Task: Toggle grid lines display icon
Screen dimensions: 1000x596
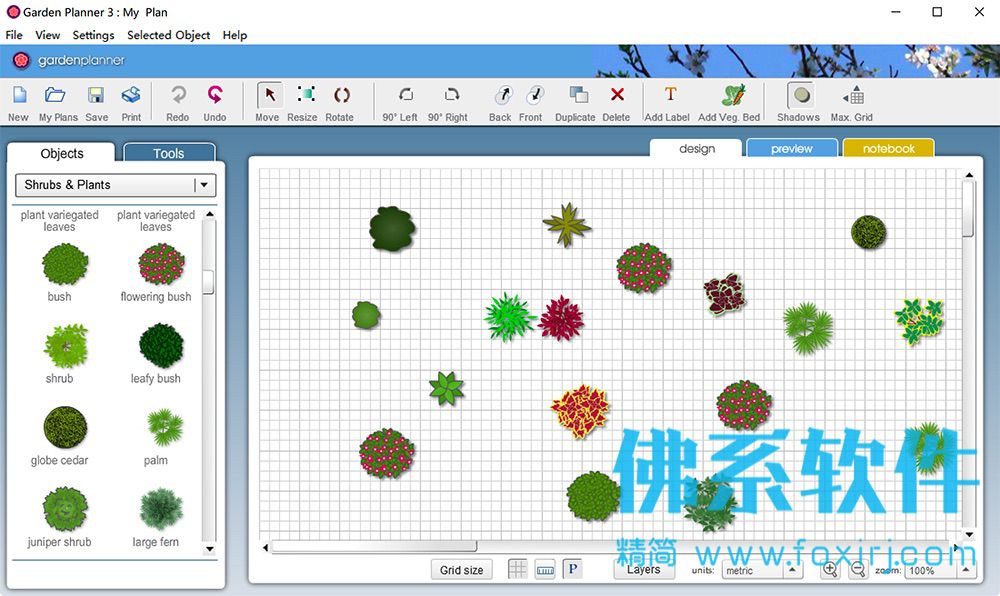Action: coord(517,569)
